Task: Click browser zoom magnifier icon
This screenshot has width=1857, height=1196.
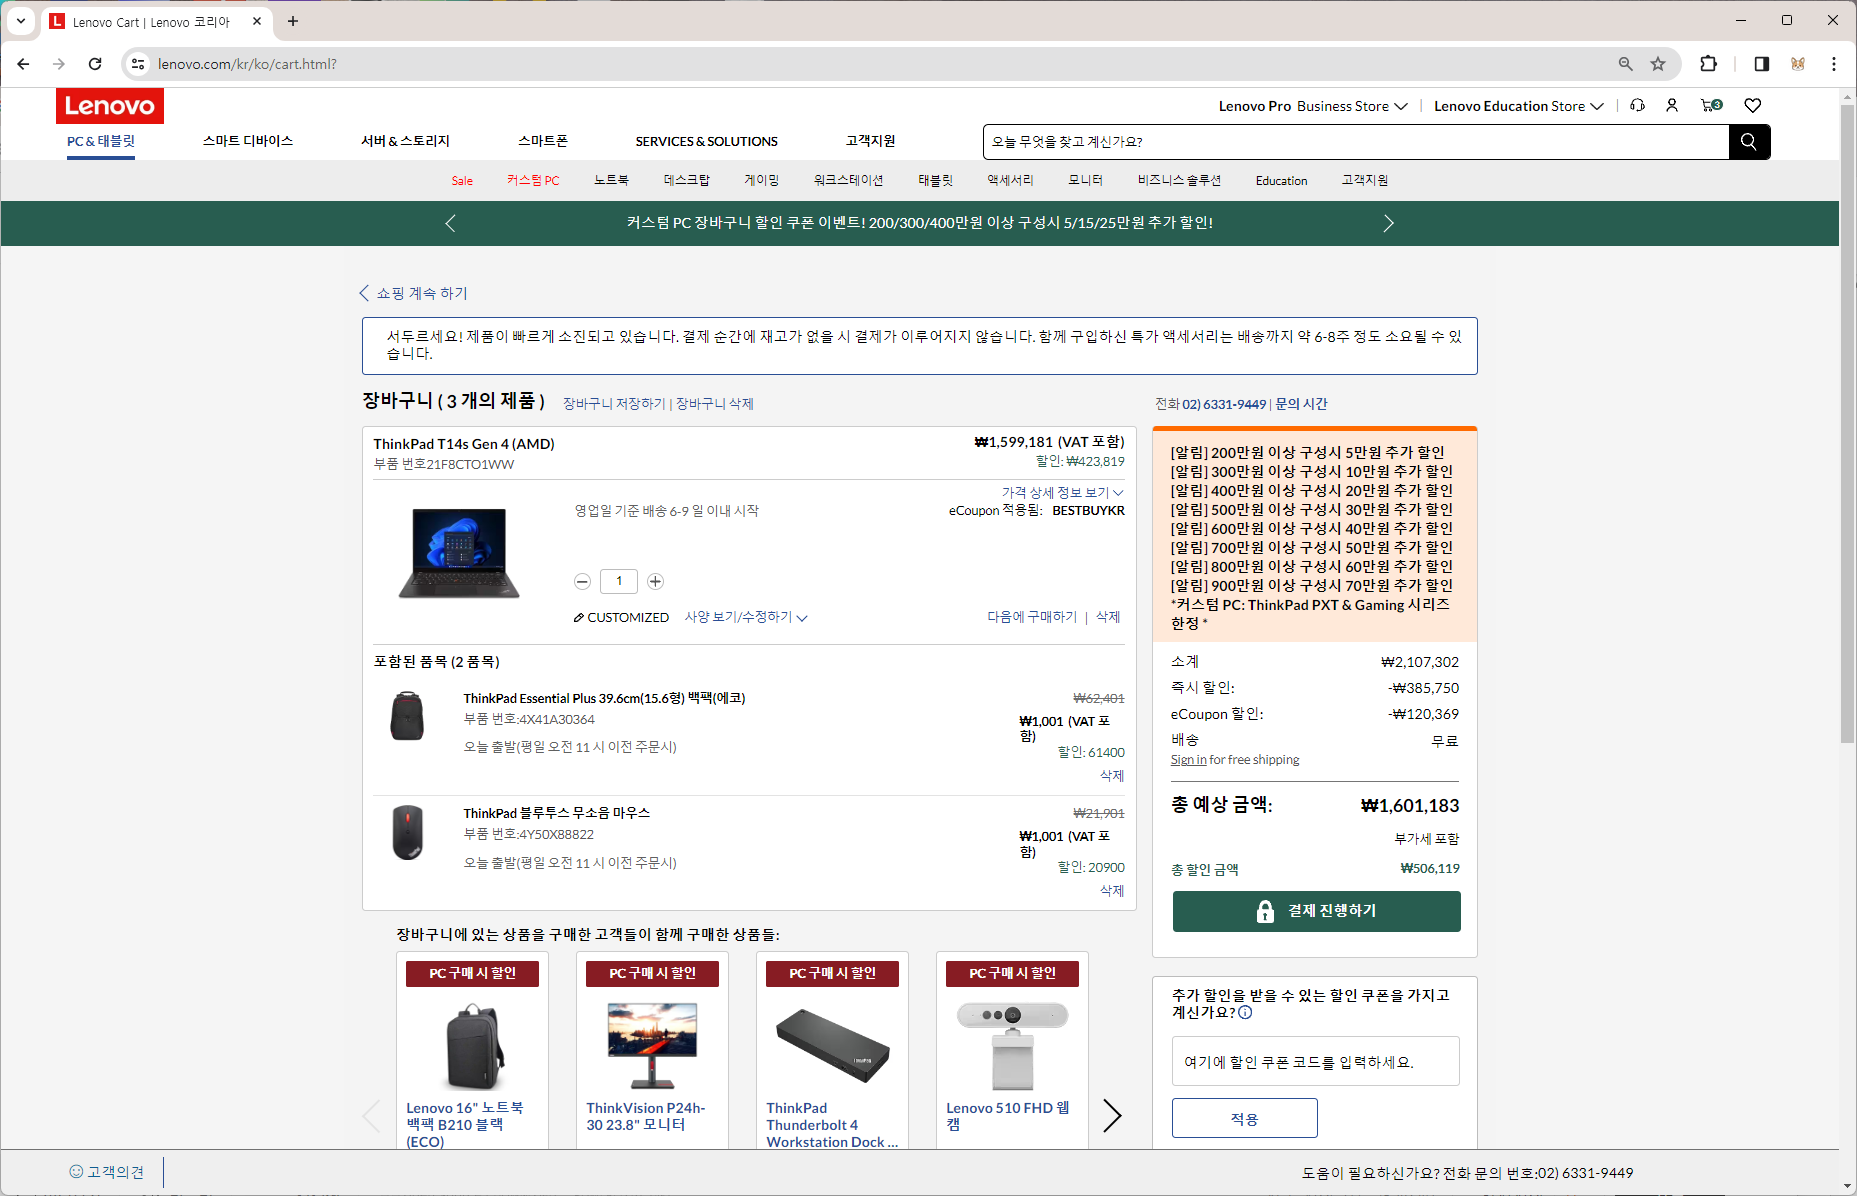Action: coord(1626,64)
